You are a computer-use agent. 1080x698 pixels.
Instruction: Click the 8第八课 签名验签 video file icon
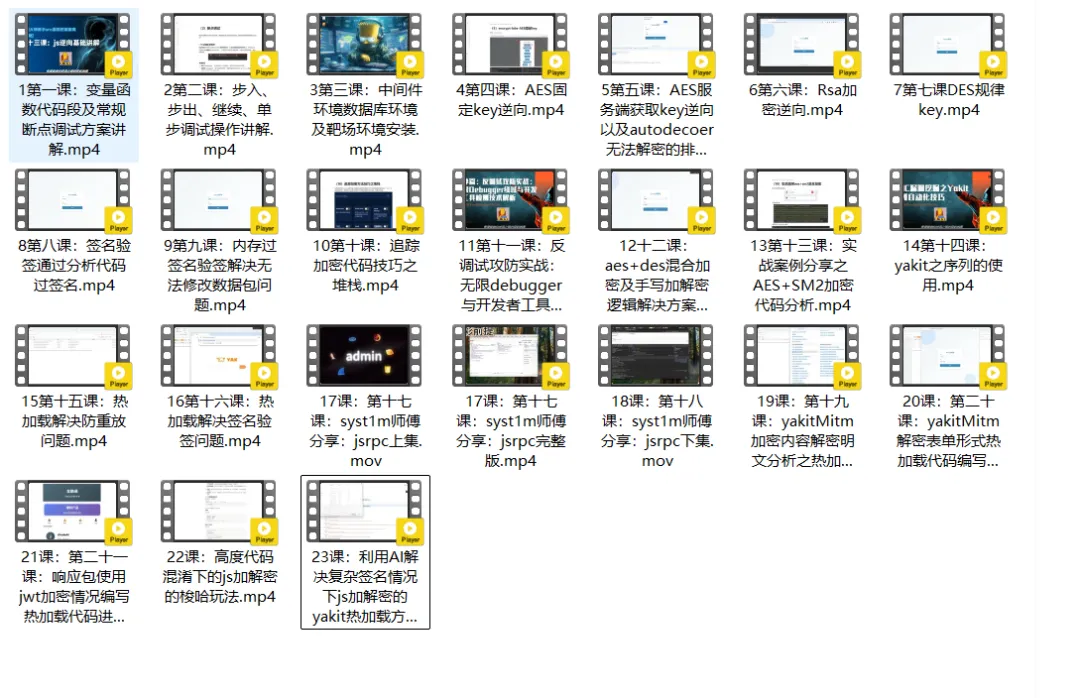pos(73,201)
